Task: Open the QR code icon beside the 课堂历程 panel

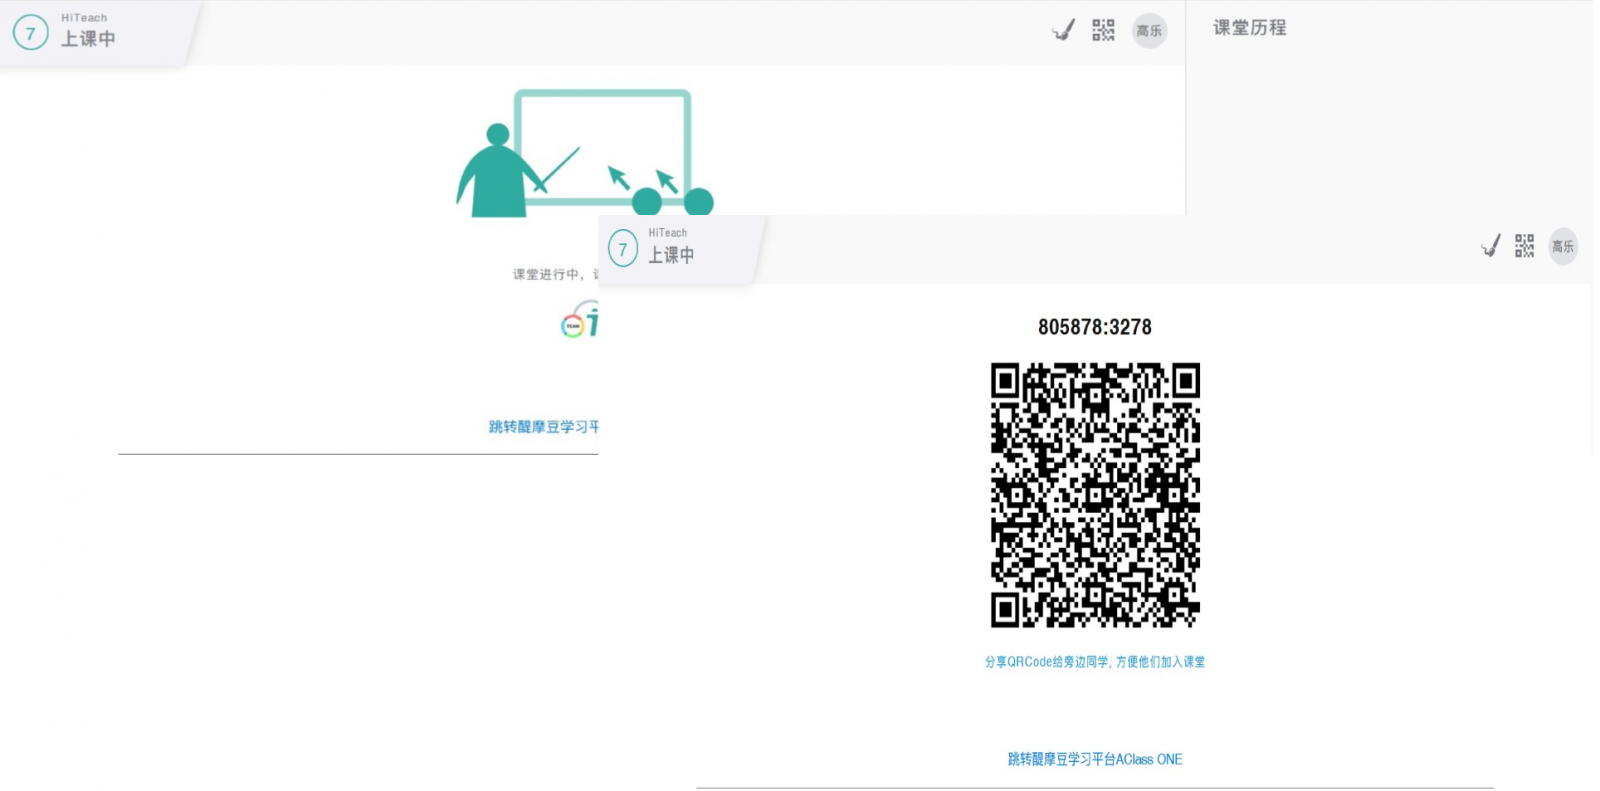Action: click(x=1103, y=30)
